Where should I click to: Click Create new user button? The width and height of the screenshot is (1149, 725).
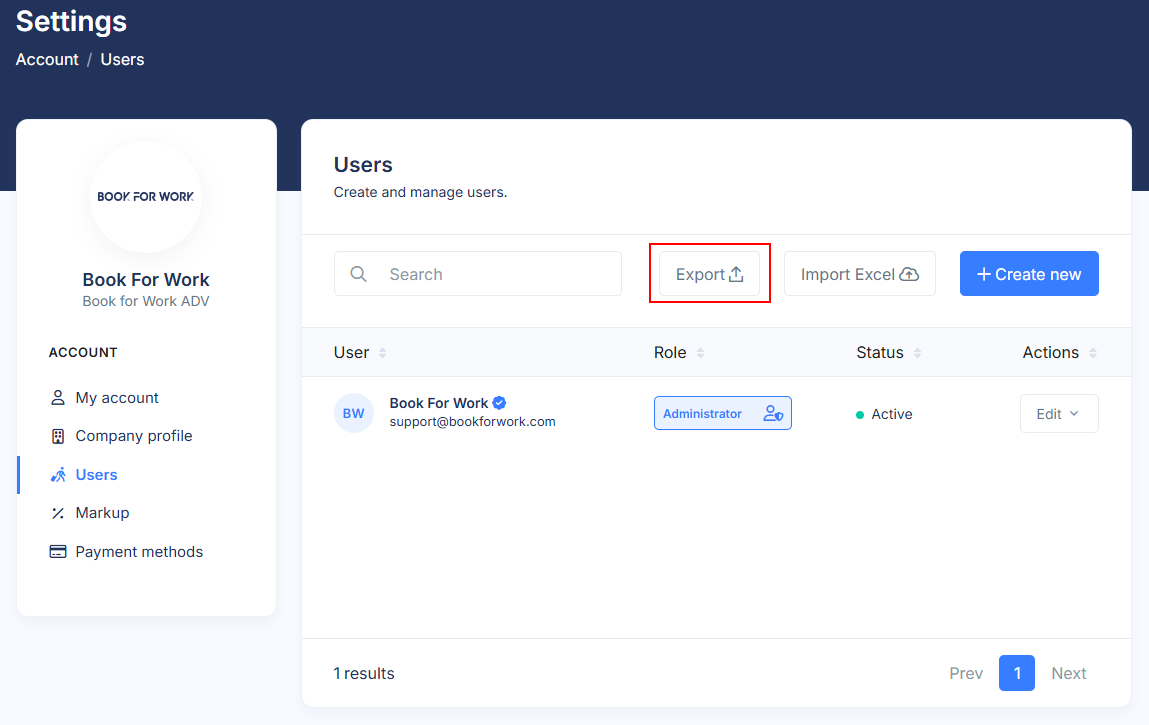tap(1029, 273)
